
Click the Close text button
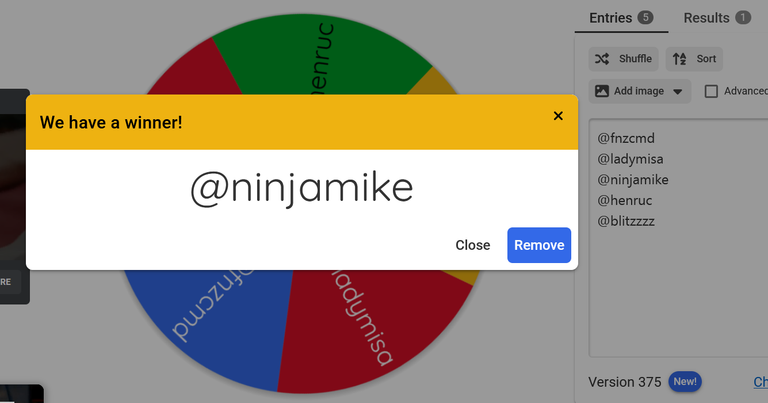473,245
